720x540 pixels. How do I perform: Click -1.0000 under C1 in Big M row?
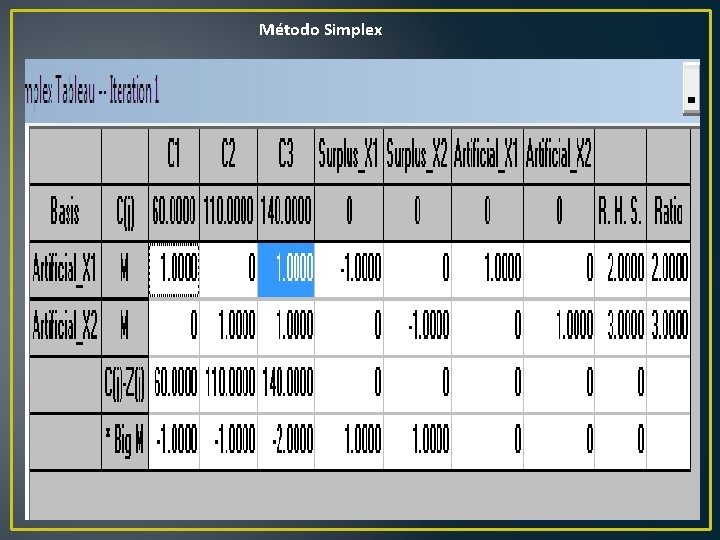(x=174, y=442)
